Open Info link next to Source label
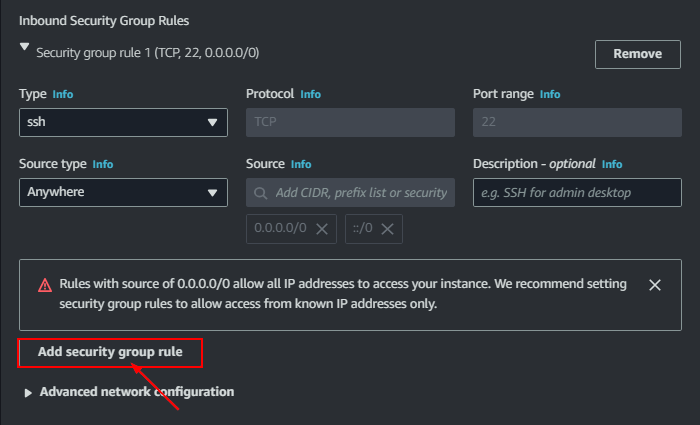Screen dimensions: 700x425 (301, 164)
